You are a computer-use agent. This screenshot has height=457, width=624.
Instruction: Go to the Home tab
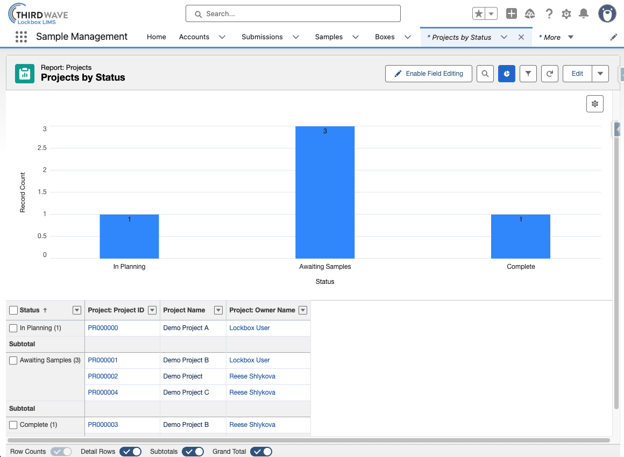[156, 37]
